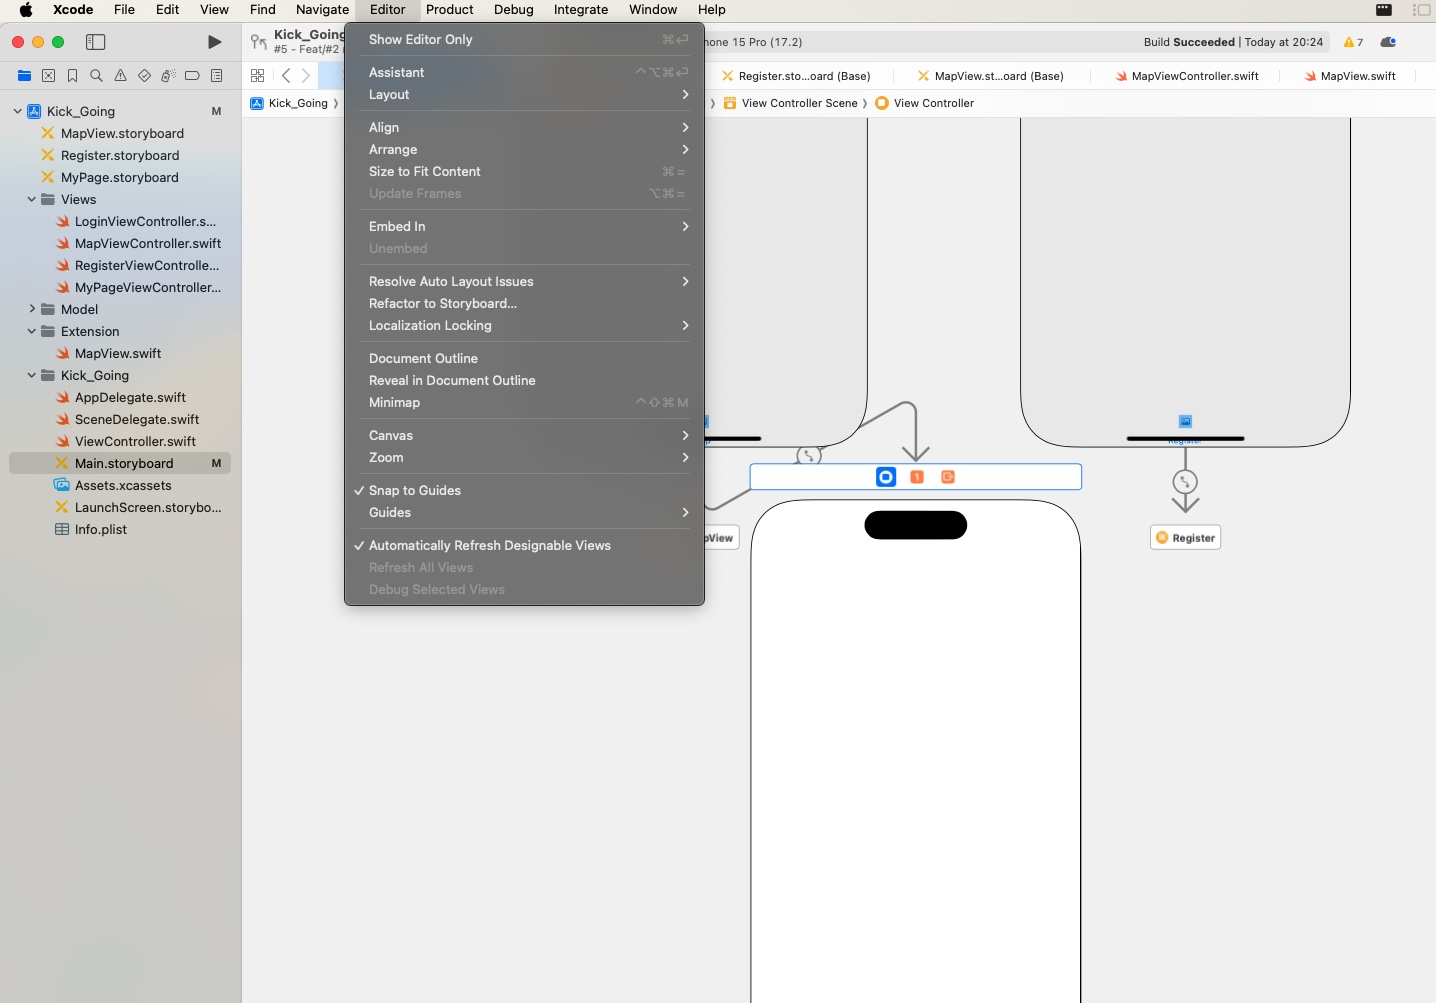Click the cloud status icon in toolbar
Image resolution: width=1436 pixels, height=1003 pixels.
coord(1388,42)
